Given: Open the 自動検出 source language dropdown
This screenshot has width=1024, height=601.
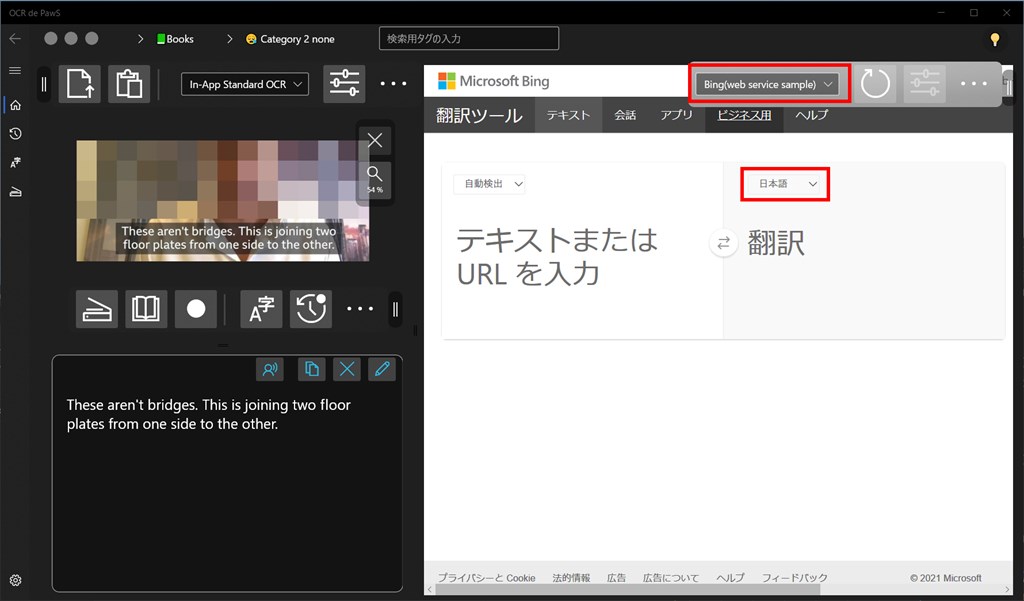Looking at the screenshot, I should (x=489, y=184).
